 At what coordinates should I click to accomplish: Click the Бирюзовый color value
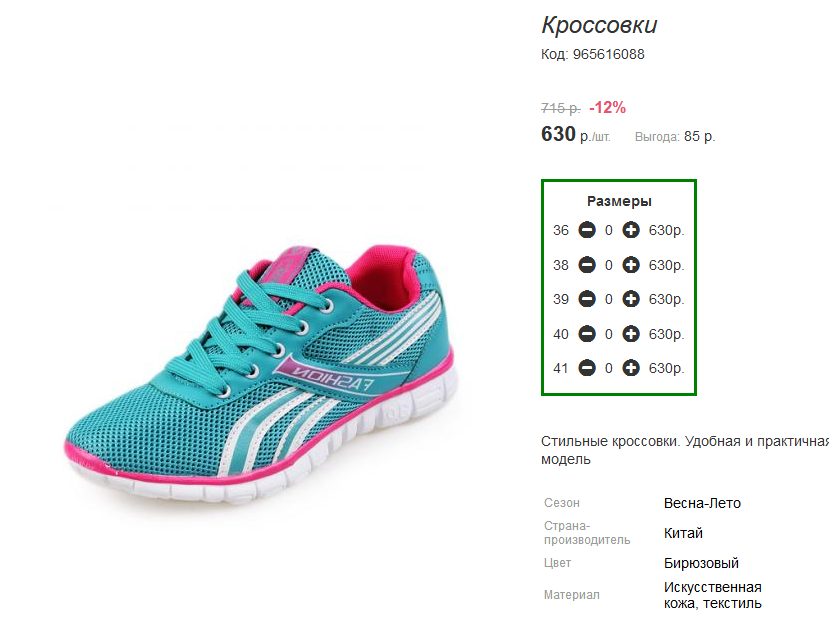pos(701,563)
